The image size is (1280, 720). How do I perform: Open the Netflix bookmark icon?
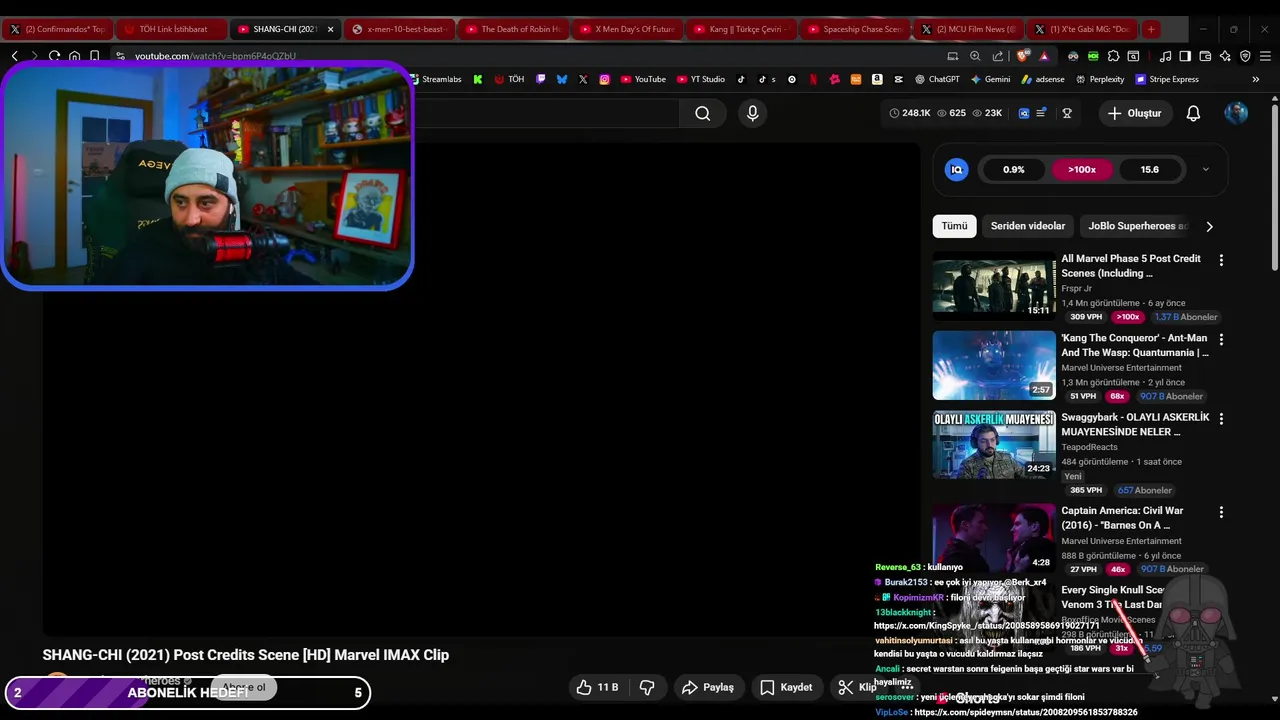pos(813,79)
